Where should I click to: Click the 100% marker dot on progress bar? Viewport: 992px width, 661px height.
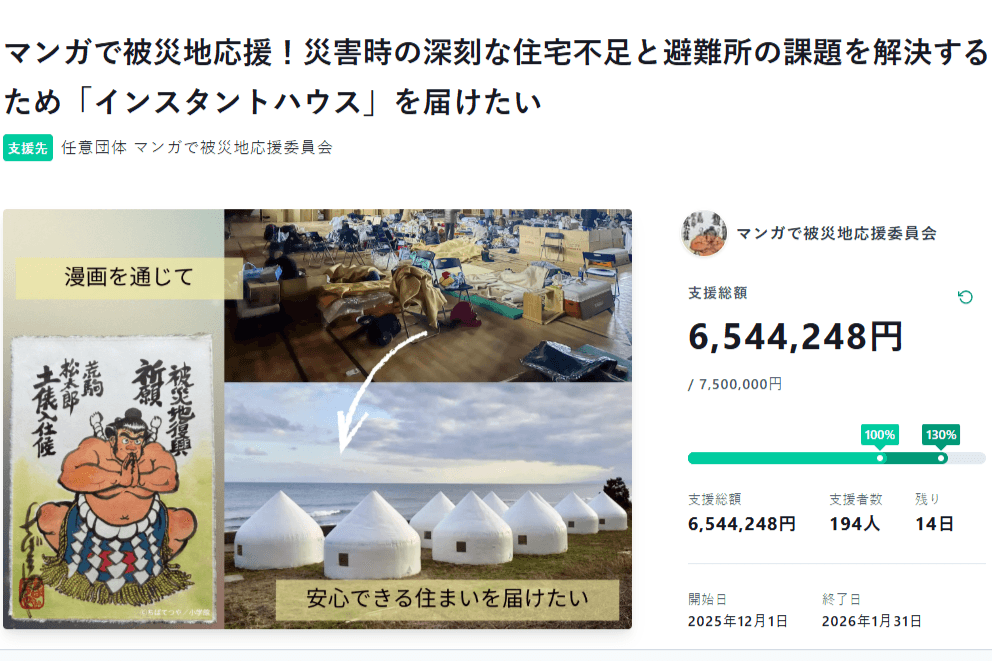pos(878,458)
